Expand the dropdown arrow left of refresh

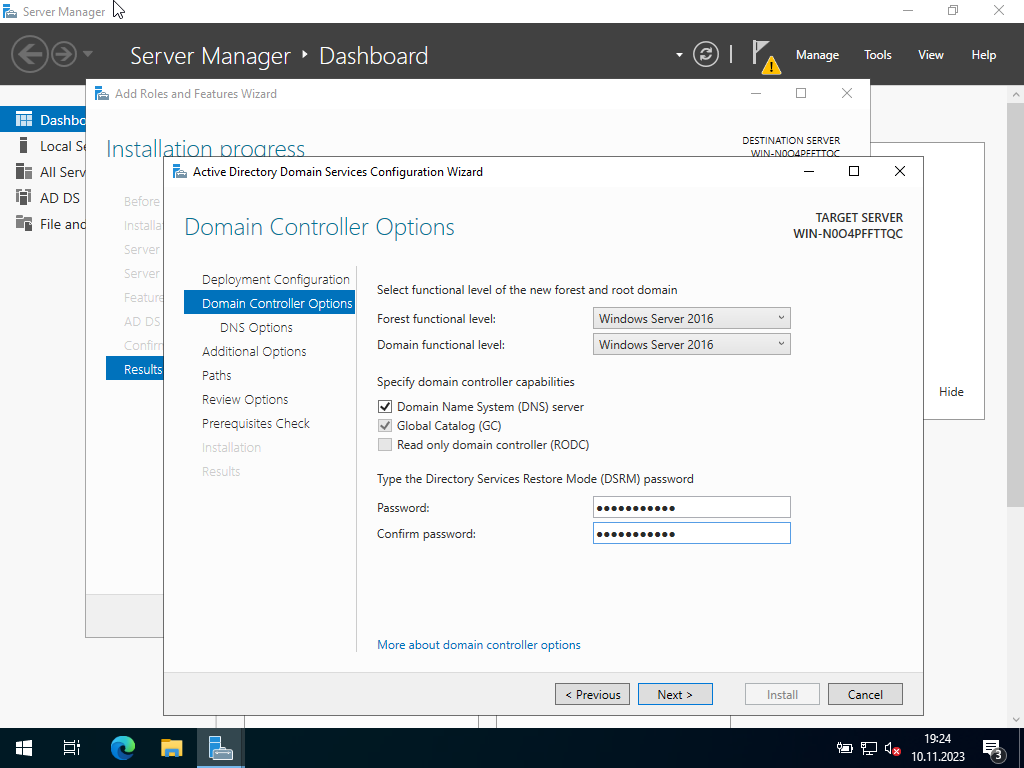coord(679,55)
